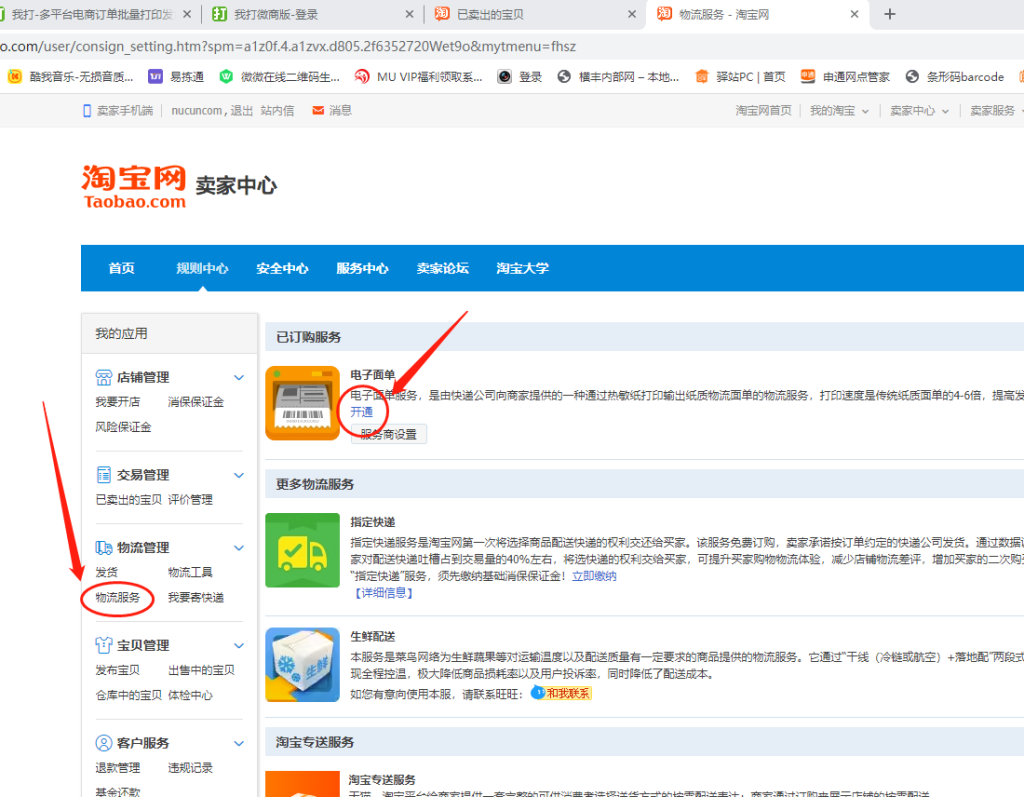Image resolution: width=1024 pixels, height=797 pixels.
Task: Click the 指定快递 green truck icon
Action: point(303,550)
